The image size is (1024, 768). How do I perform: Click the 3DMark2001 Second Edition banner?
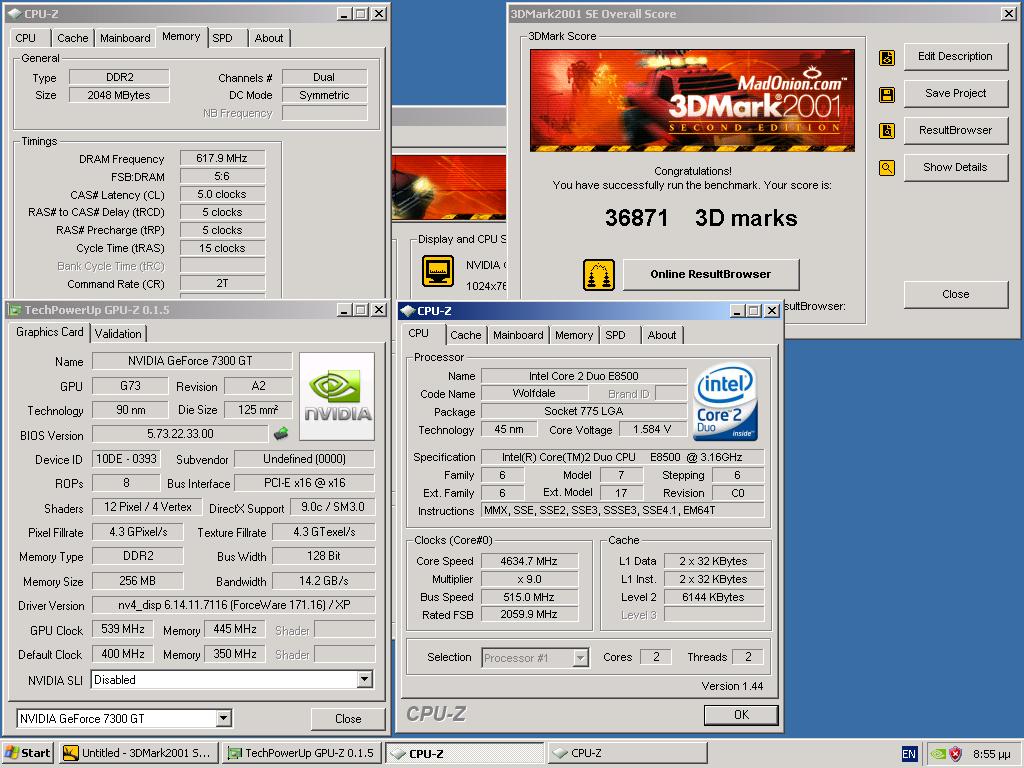click(692, 101)
